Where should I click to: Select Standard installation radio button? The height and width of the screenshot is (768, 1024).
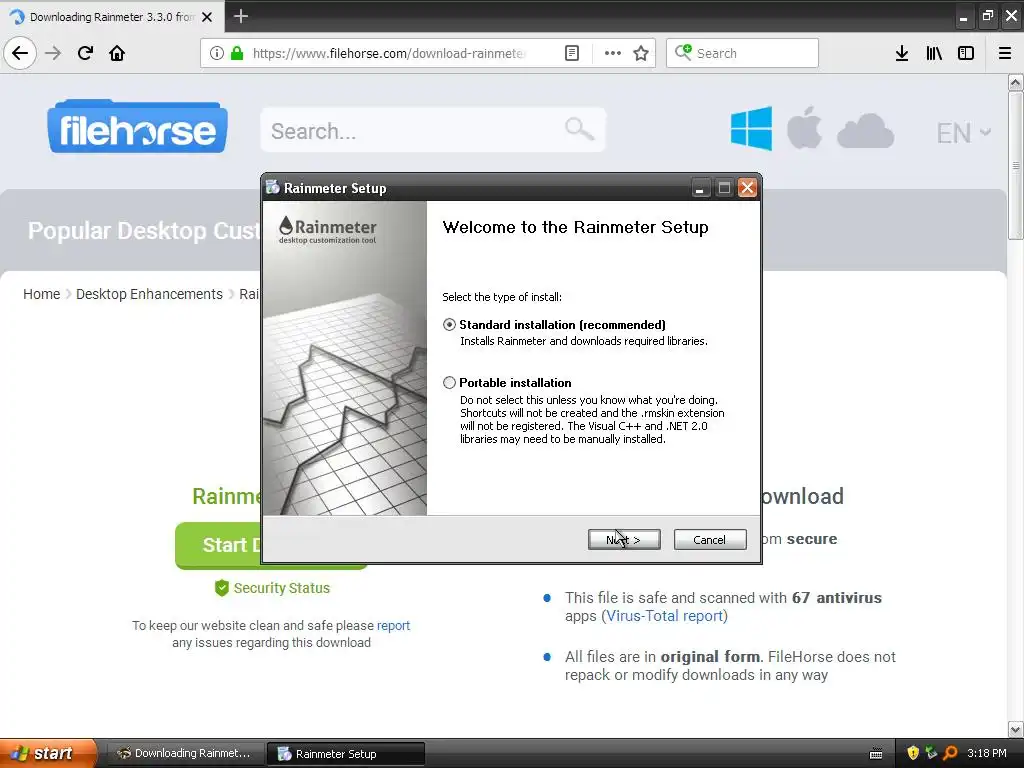click(449, 325)
